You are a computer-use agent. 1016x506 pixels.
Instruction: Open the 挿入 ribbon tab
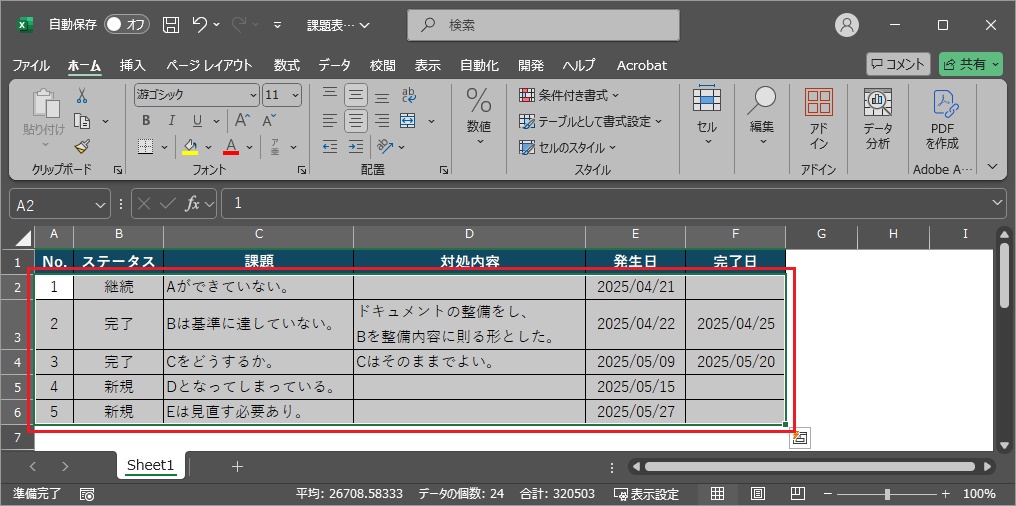[x=132, y=65]
